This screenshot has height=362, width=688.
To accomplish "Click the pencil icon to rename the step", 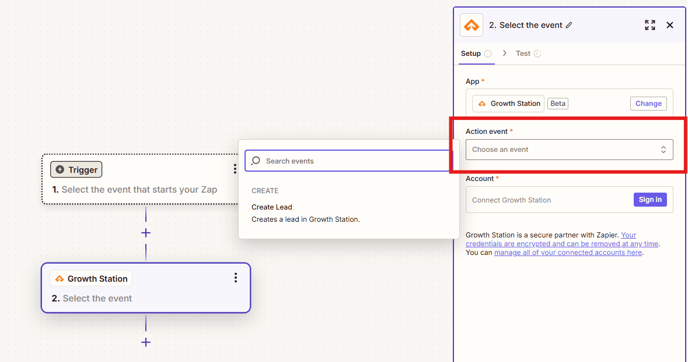I will [x=569, y=25].
